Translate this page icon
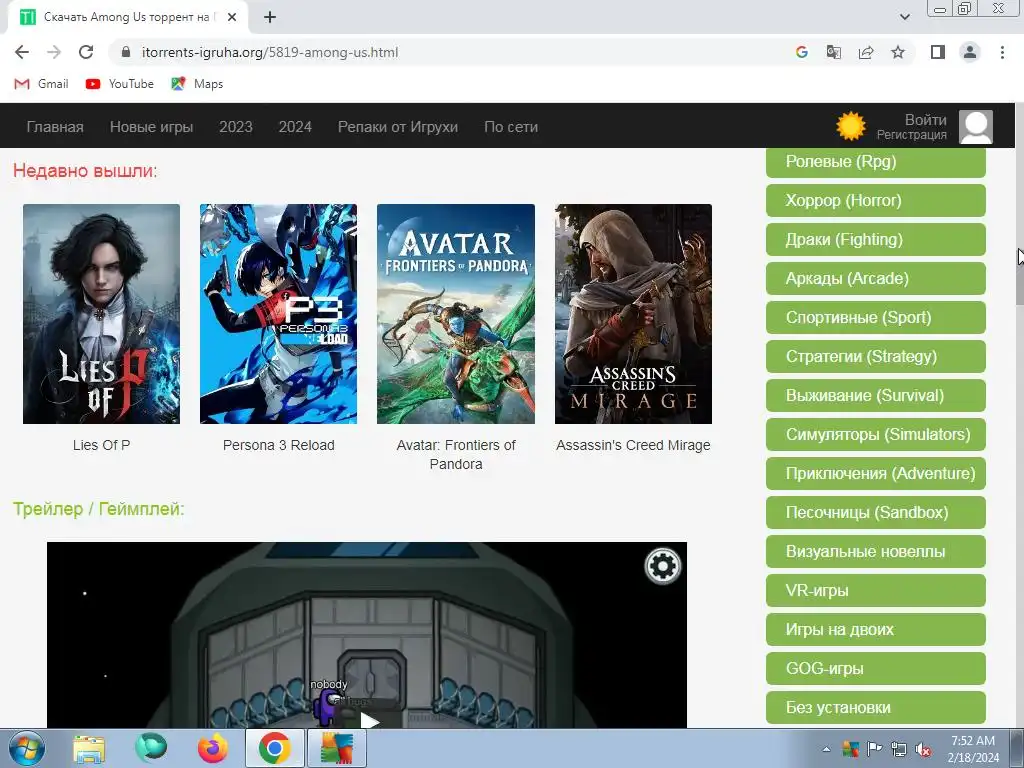This screenshot has width=1024, height=768. [x=834, y=52]
